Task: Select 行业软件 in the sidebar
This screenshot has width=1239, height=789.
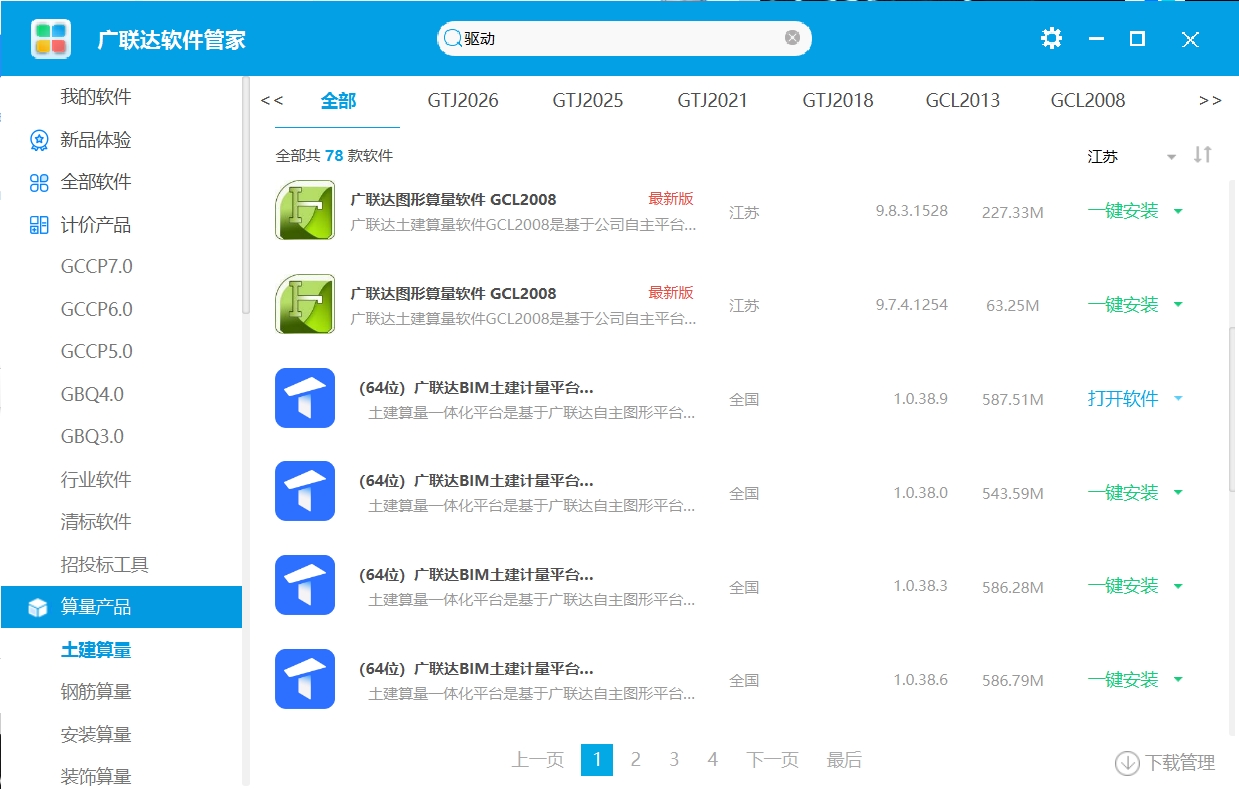Action: (x=96, y=480)
